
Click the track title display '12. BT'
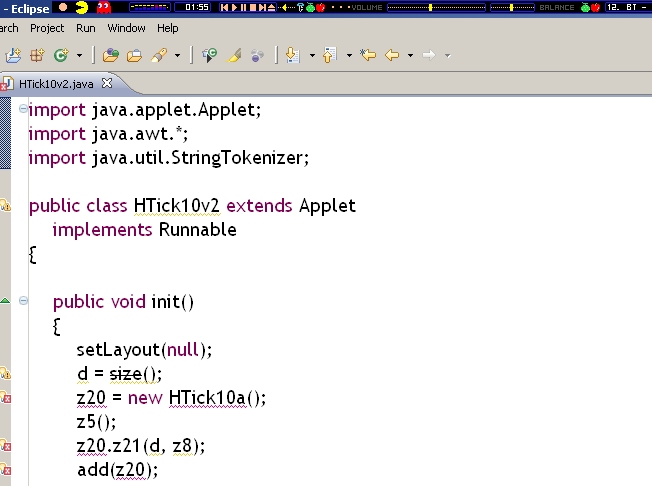click(627, 7)
